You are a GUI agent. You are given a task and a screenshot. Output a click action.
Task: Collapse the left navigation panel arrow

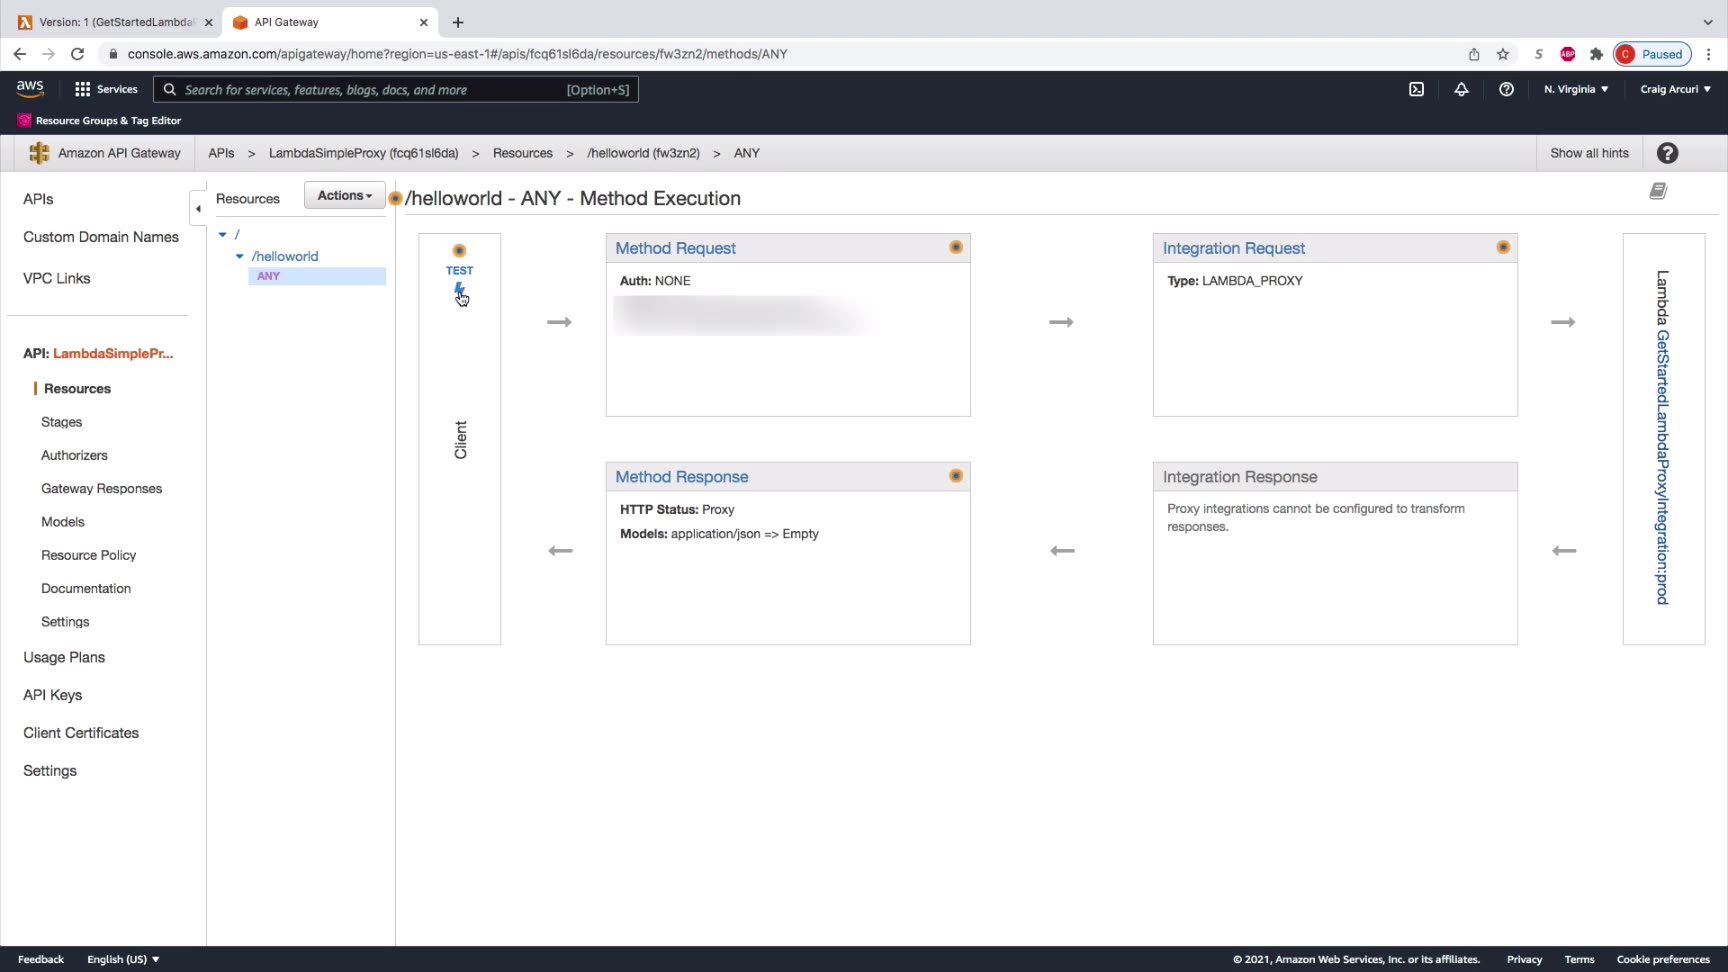(198, 208)
